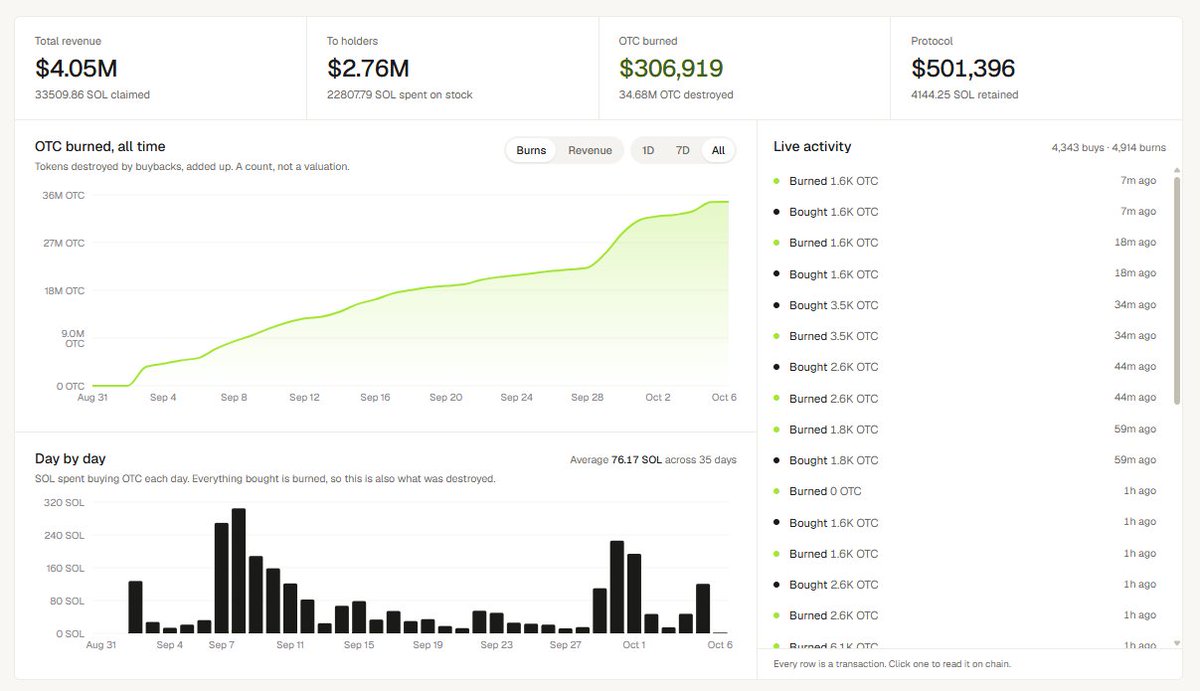Image resolution: width=1200 pixels, height=691 pixels.
Task: Select the 7D time range
Action: click(683, 150)
